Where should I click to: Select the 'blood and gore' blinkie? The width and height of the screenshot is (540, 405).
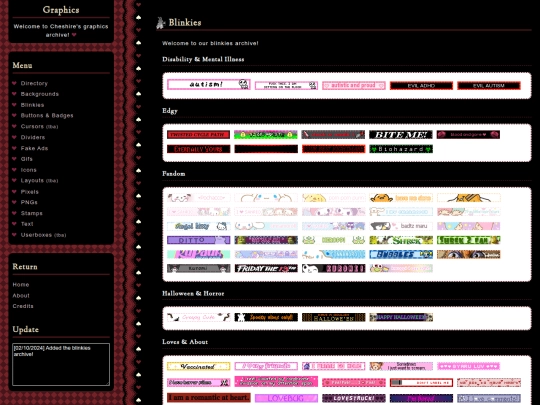tap(468, 135)
